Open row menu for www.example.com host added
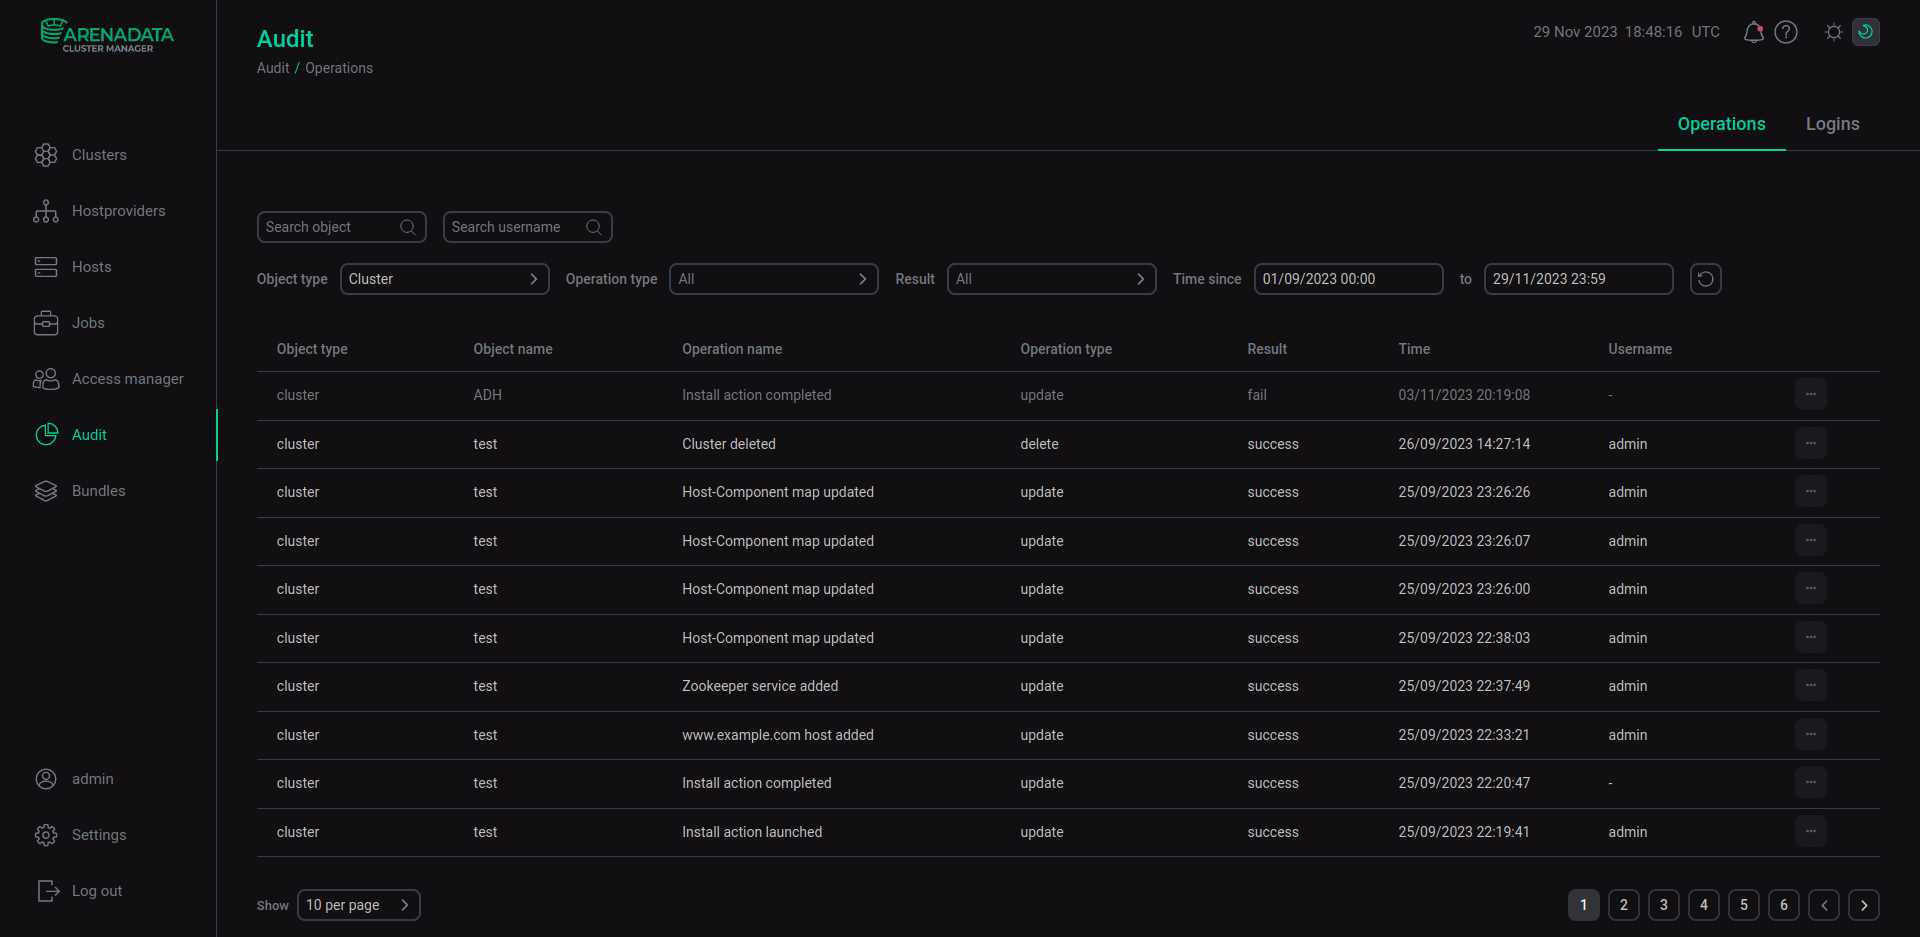Screen dimensions: 1920x937 (1811, 734)
